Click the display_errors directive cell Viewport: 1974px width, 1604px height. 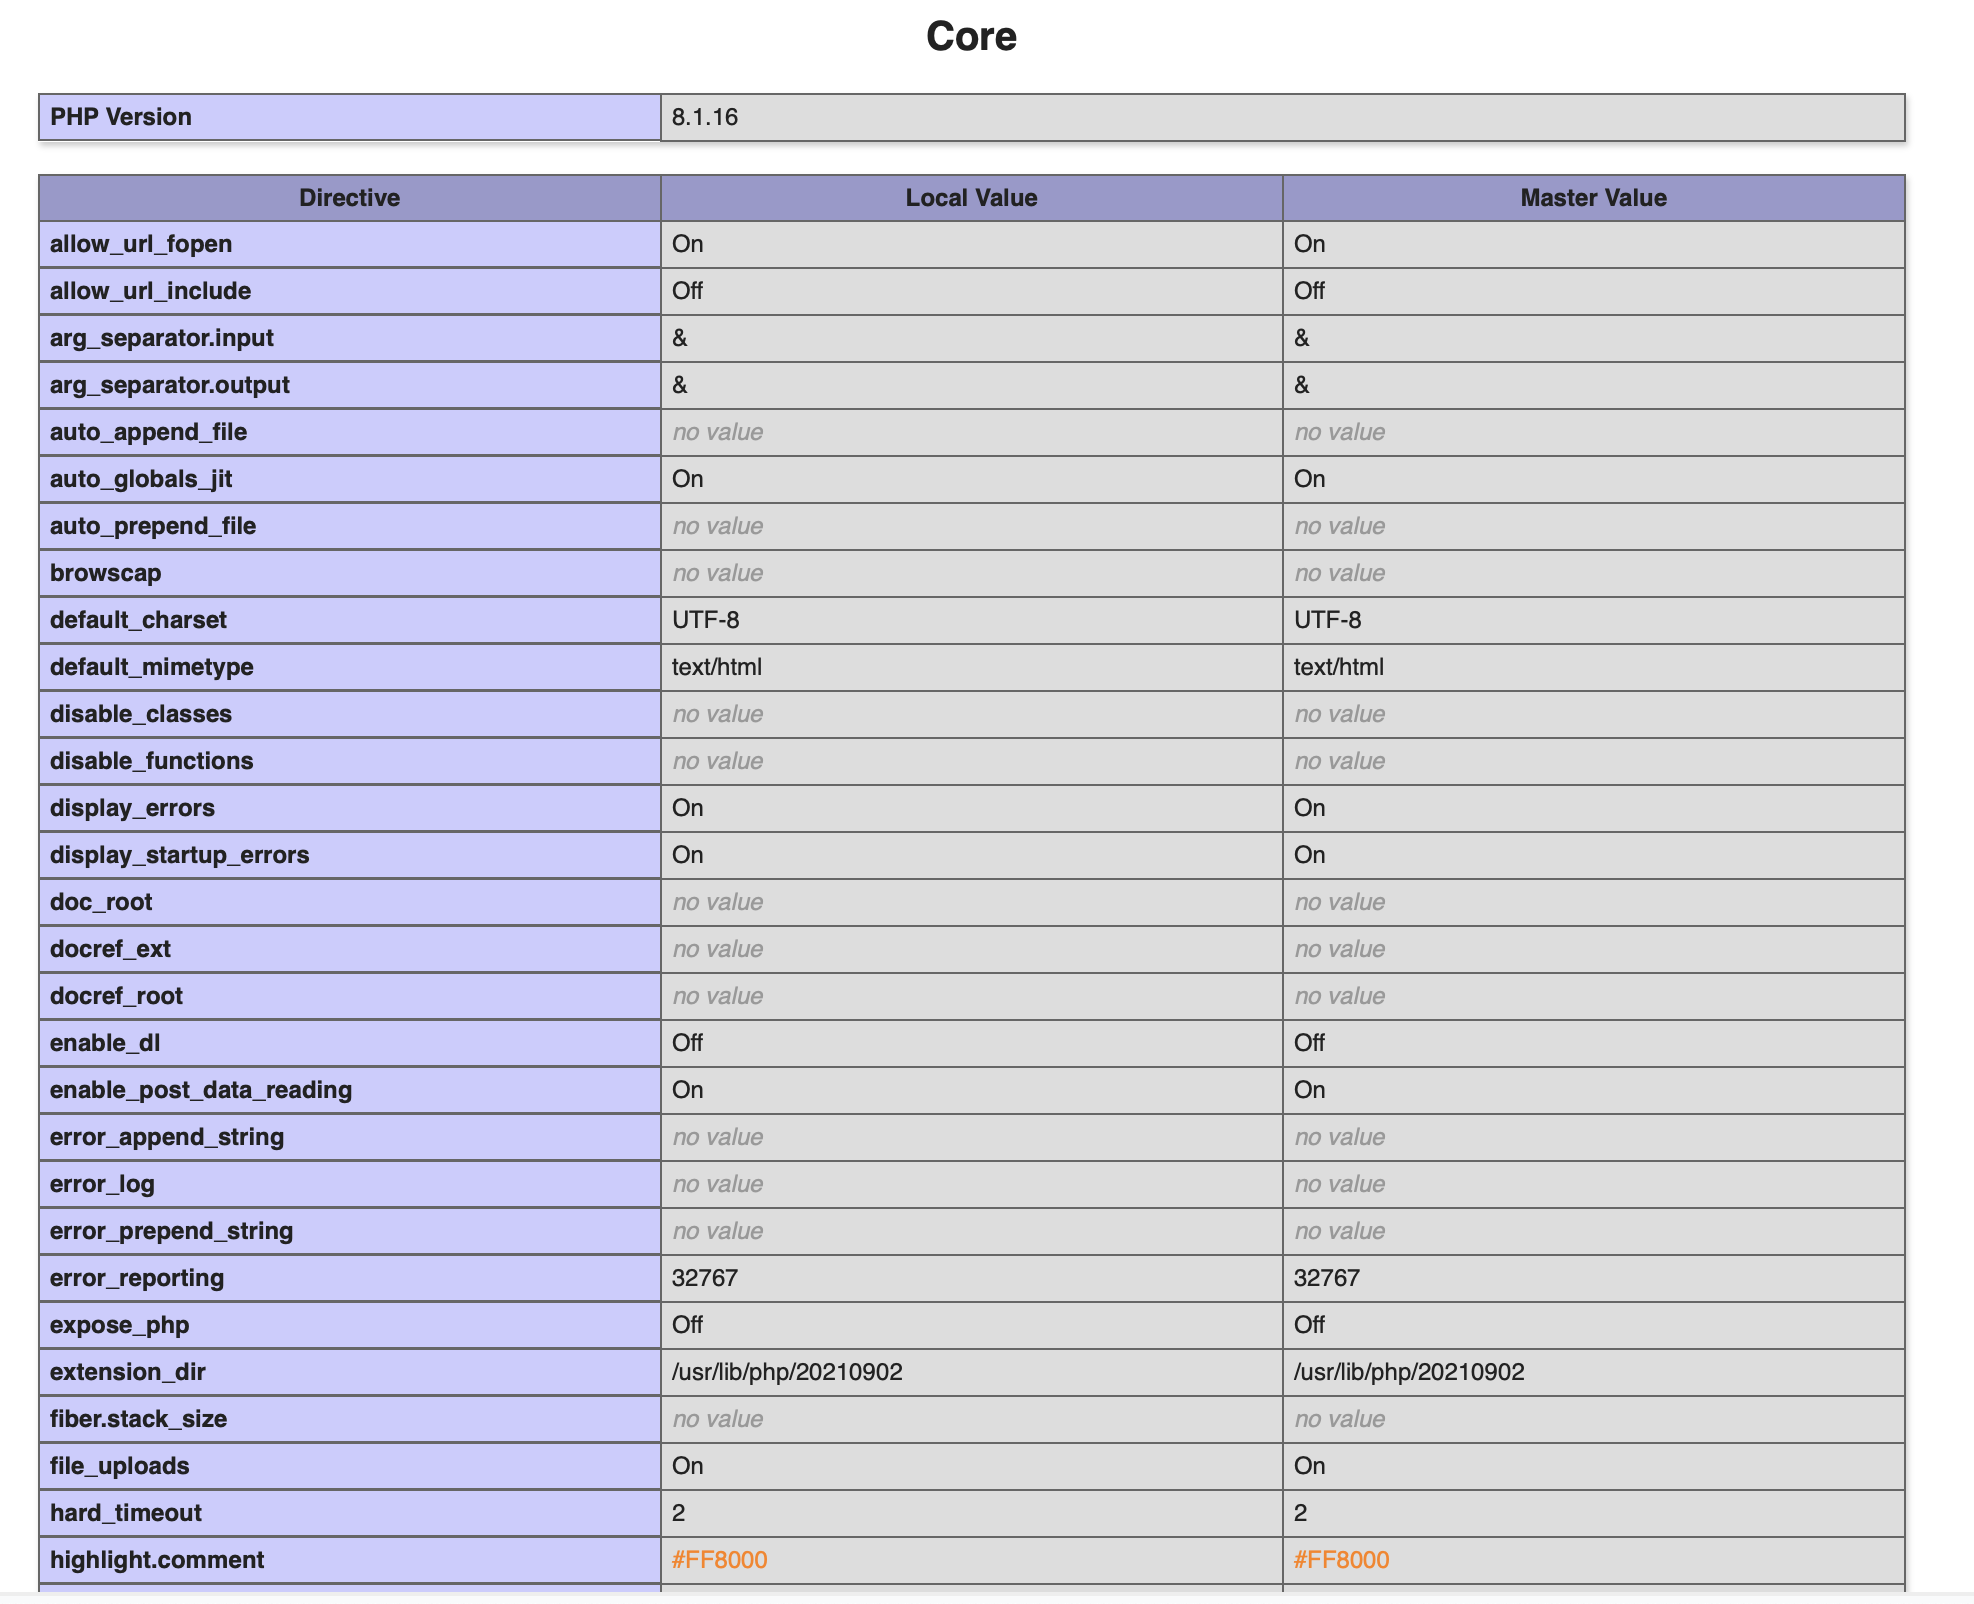tap(350, 808)
